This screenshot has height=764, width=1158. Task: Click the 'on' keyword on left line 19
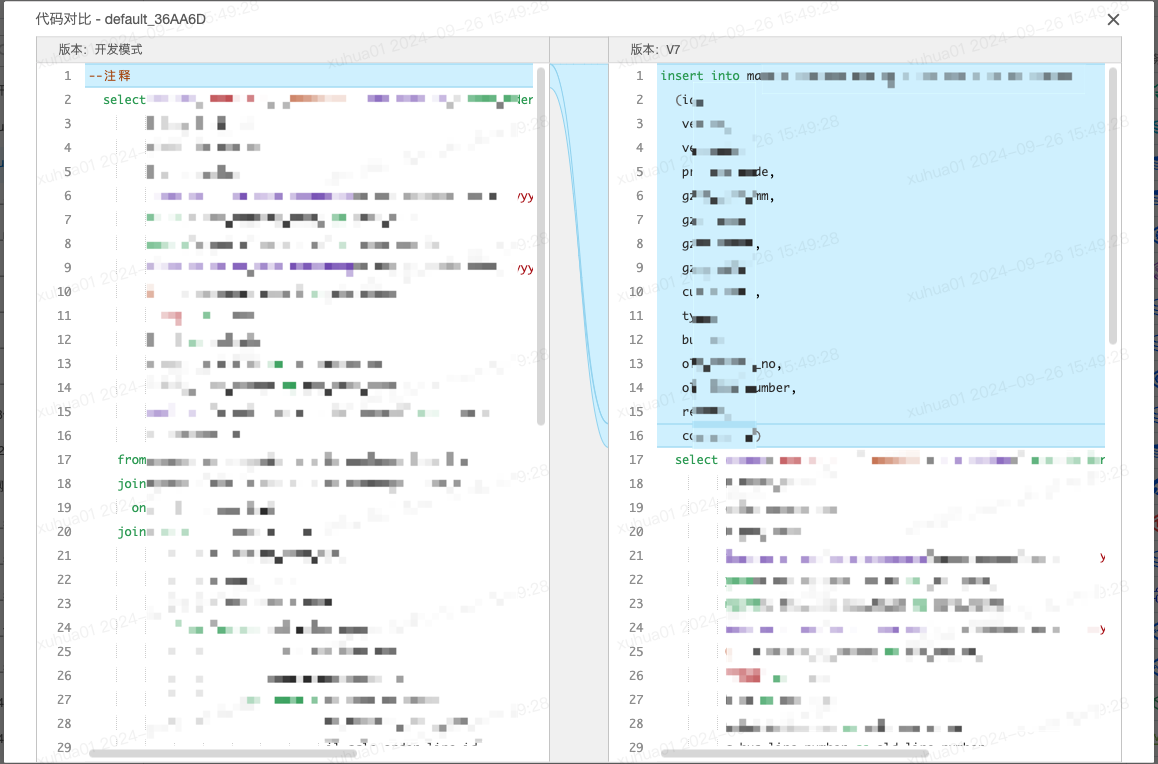coord(138,508)
